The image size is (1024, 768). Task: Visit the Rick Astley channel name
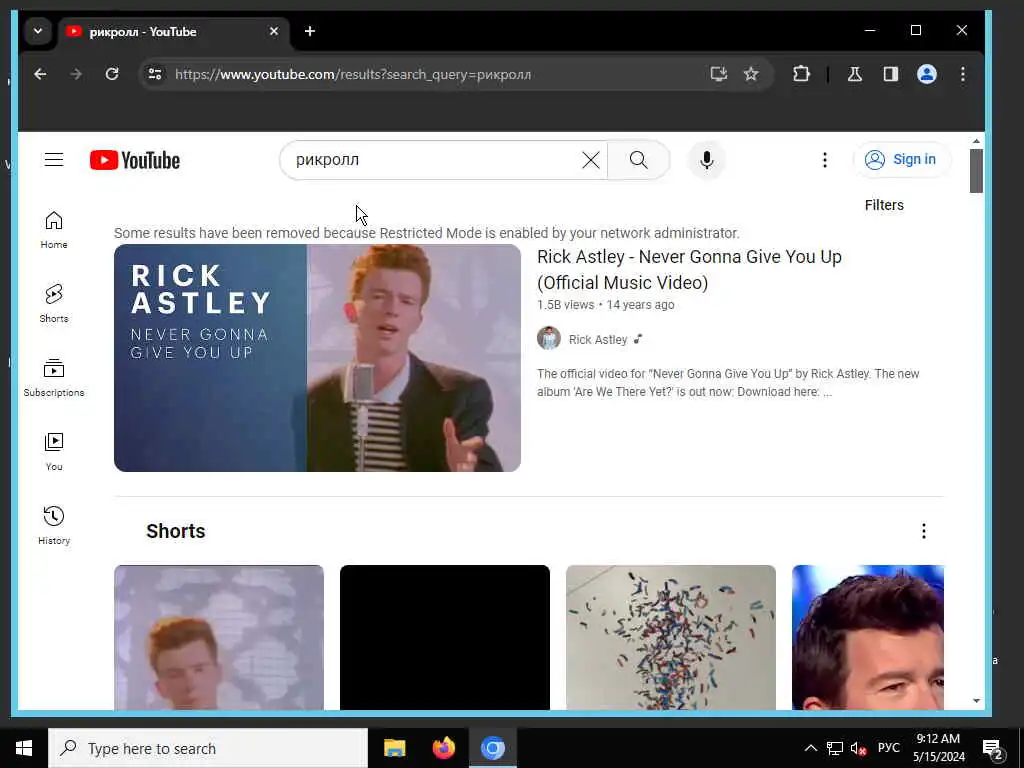[x=598, y=340]
